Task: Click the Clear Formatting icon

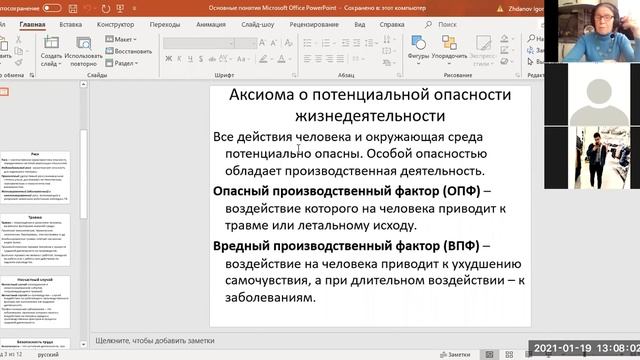Action: 288,43
